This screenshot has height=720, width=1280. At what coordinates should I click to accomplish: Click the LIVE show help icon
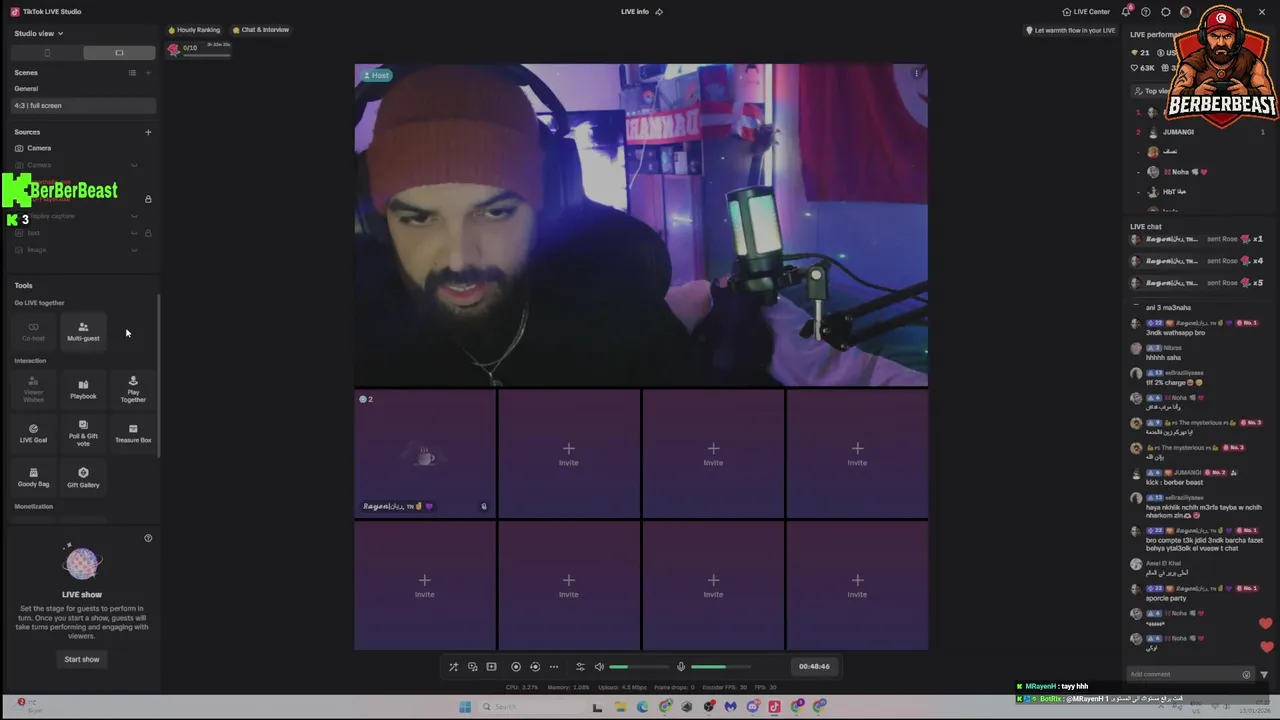148,538
